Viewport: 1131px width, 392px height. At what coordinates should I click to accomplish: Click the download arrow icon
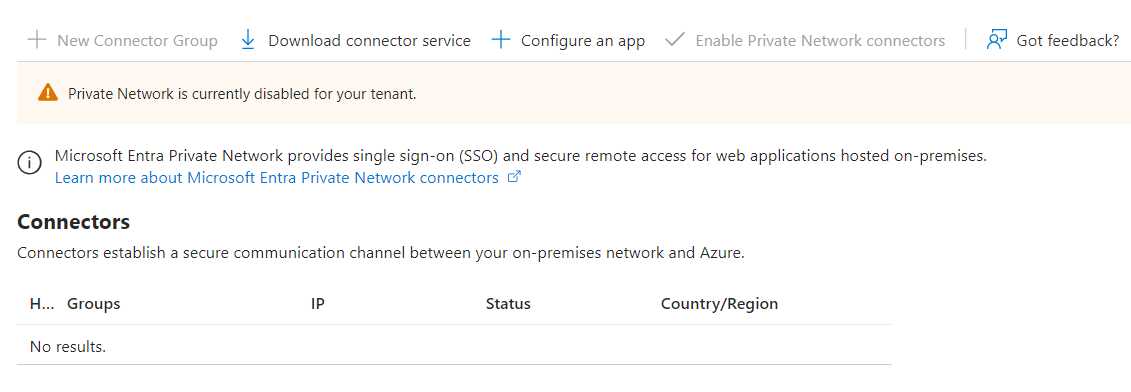point(248,40)
